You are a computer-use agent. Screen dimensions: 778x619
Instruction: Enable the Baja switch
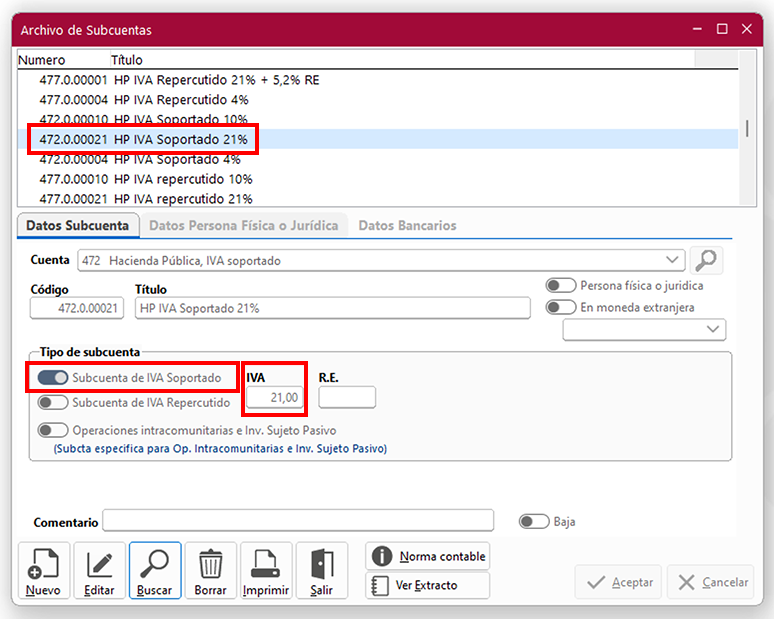(x=534, y=522)
